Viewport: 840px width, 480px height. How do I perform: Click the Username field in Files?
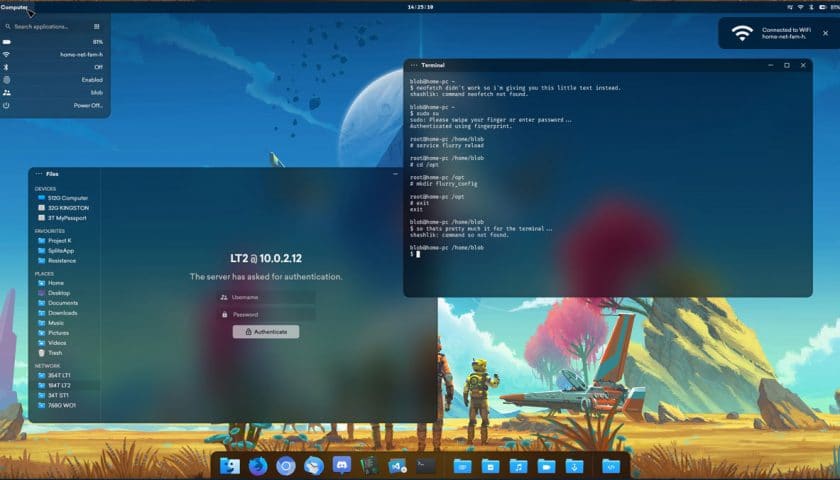266,297
